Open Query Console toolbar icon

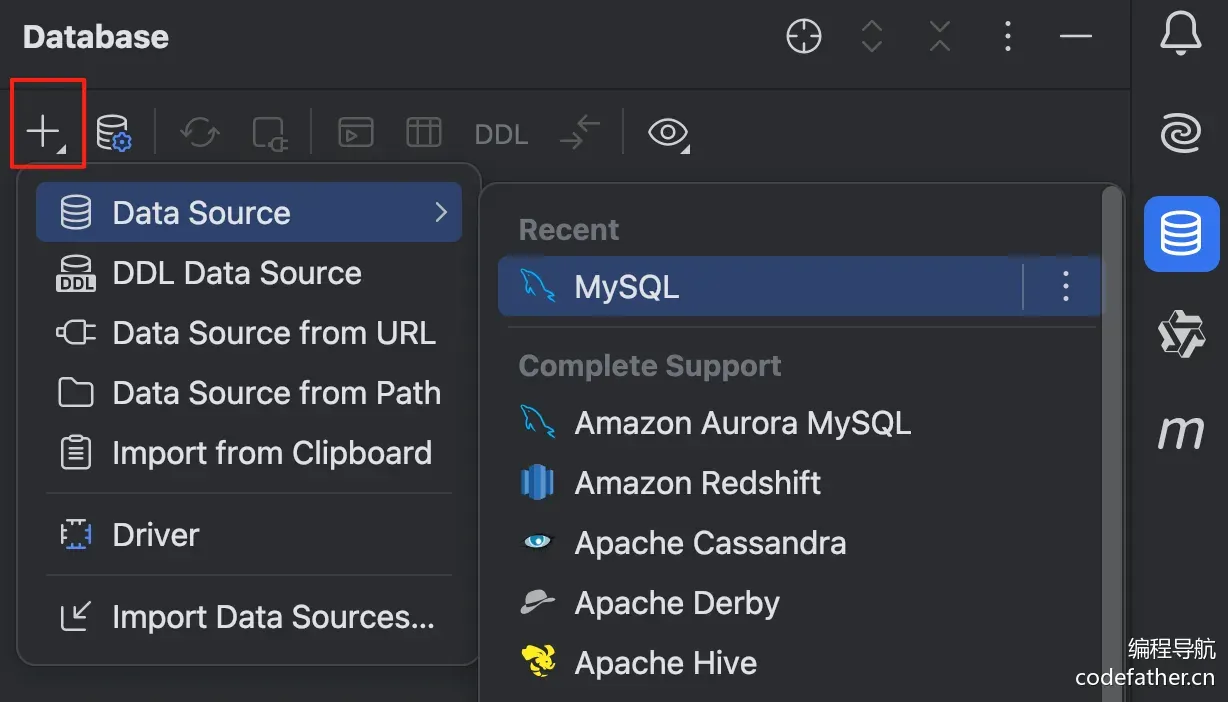tap(356, 133)
